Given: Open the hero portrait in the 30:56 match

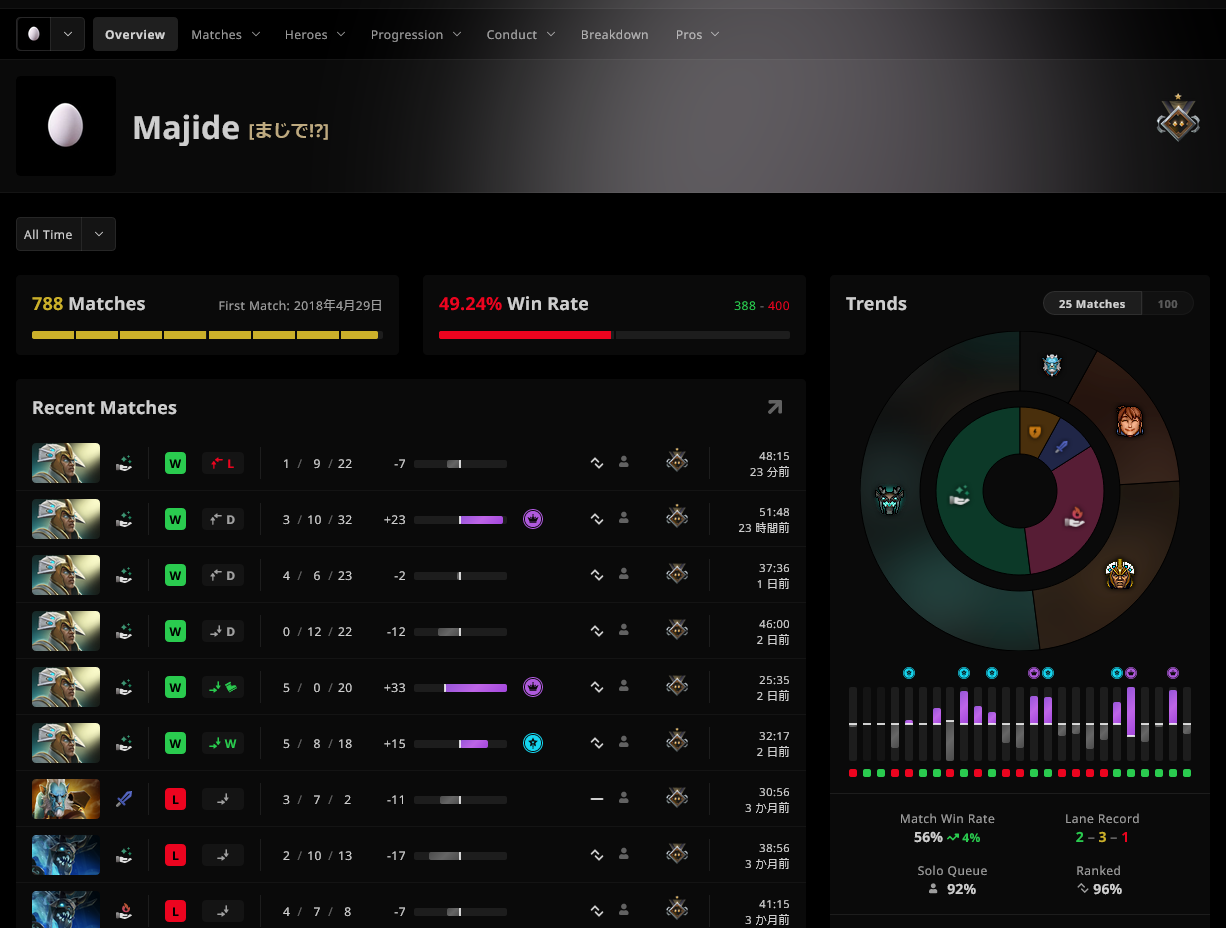Looking at the screenshot, I should pos(66,799).
